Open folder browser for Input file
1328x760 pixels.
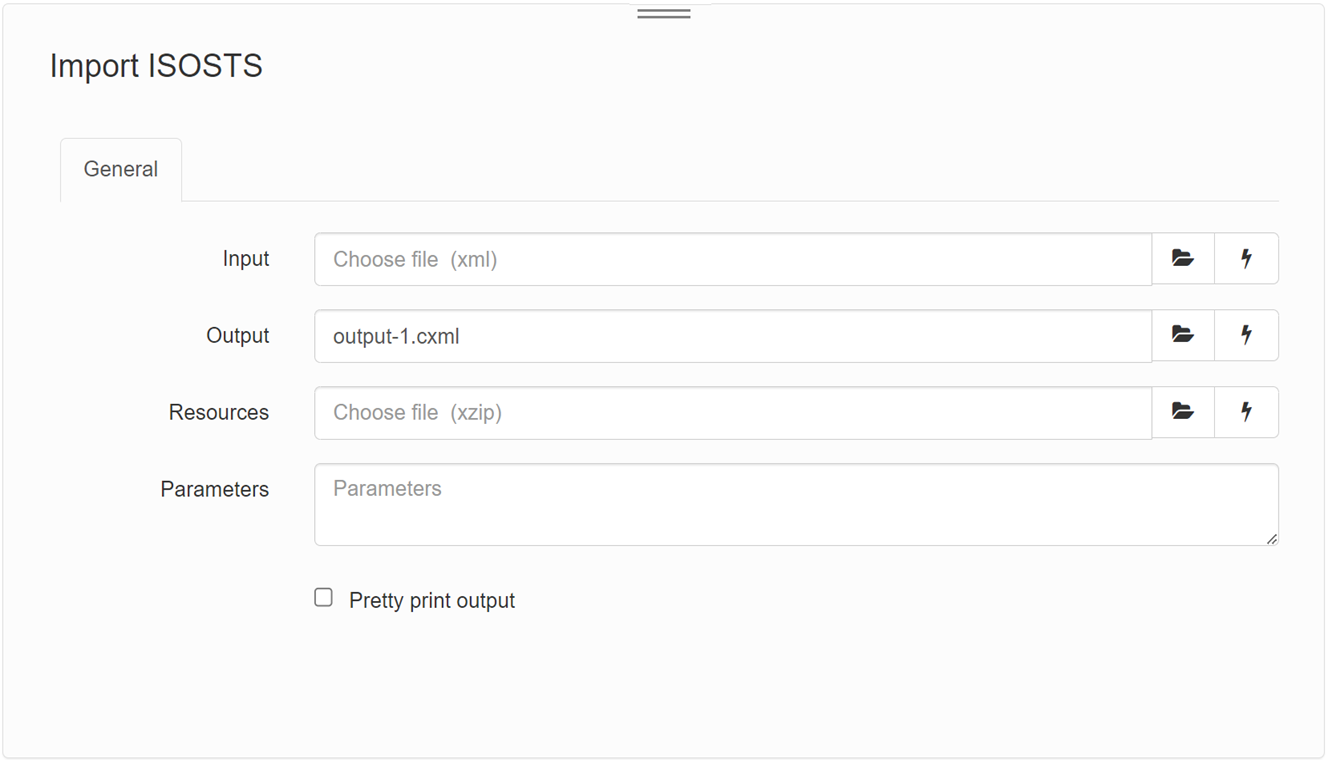coord(1183,259)
